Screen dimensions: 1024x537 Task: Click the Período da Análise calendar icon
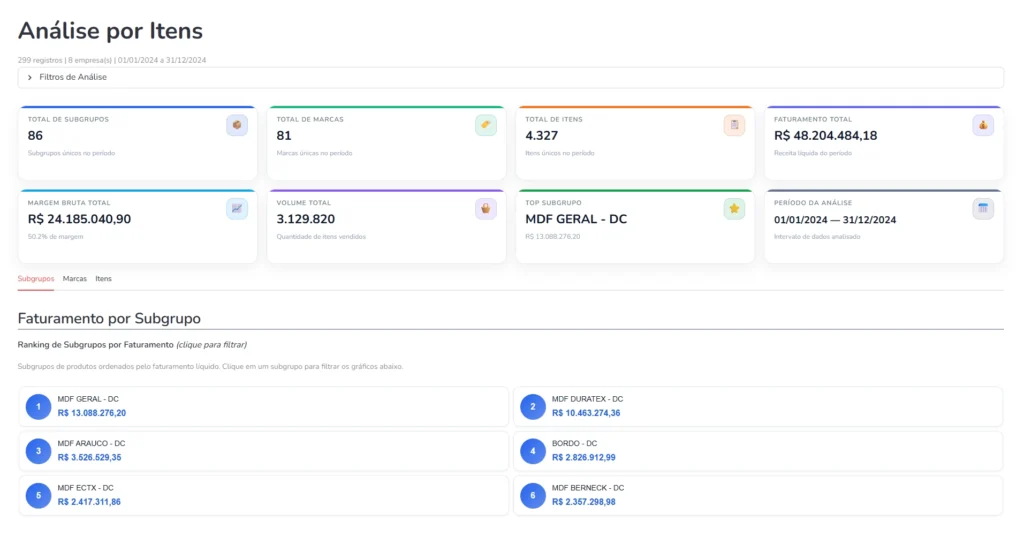(983, 209)
